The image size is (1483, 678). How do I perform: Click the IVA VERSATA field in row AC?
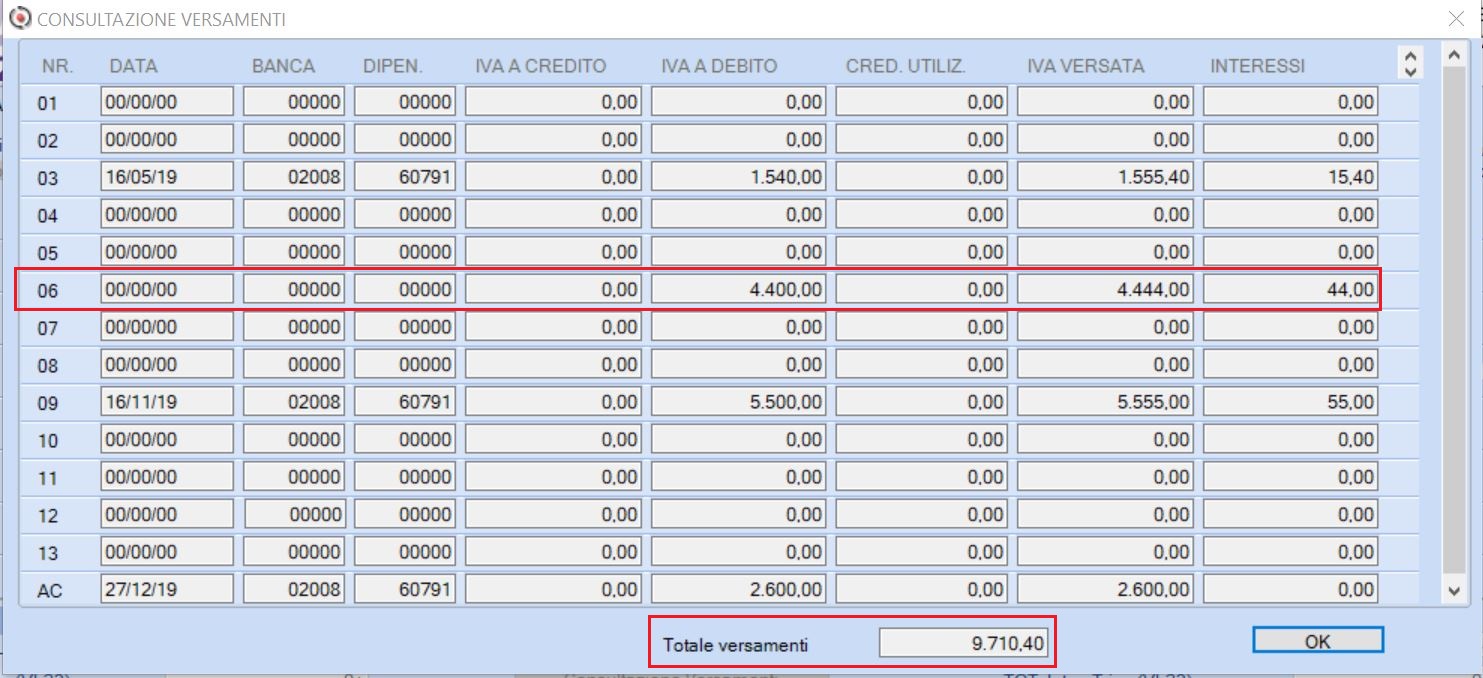(1106, 590)
